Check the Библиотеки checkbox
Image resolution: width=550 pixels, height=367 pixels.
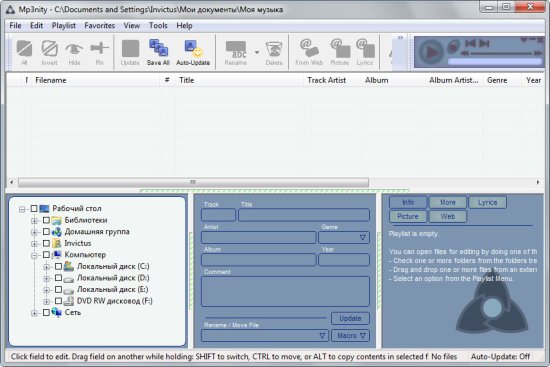click(46, 220)
